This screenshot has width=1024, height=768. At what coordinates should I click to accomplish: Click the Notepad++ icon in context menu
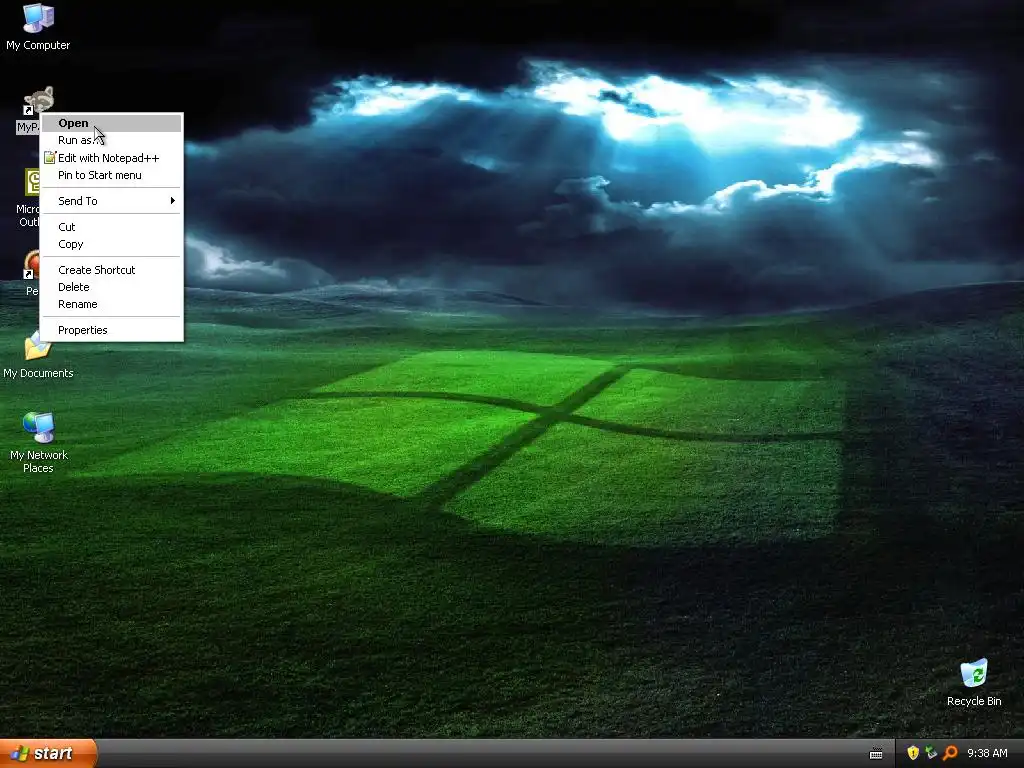point(50,157)
